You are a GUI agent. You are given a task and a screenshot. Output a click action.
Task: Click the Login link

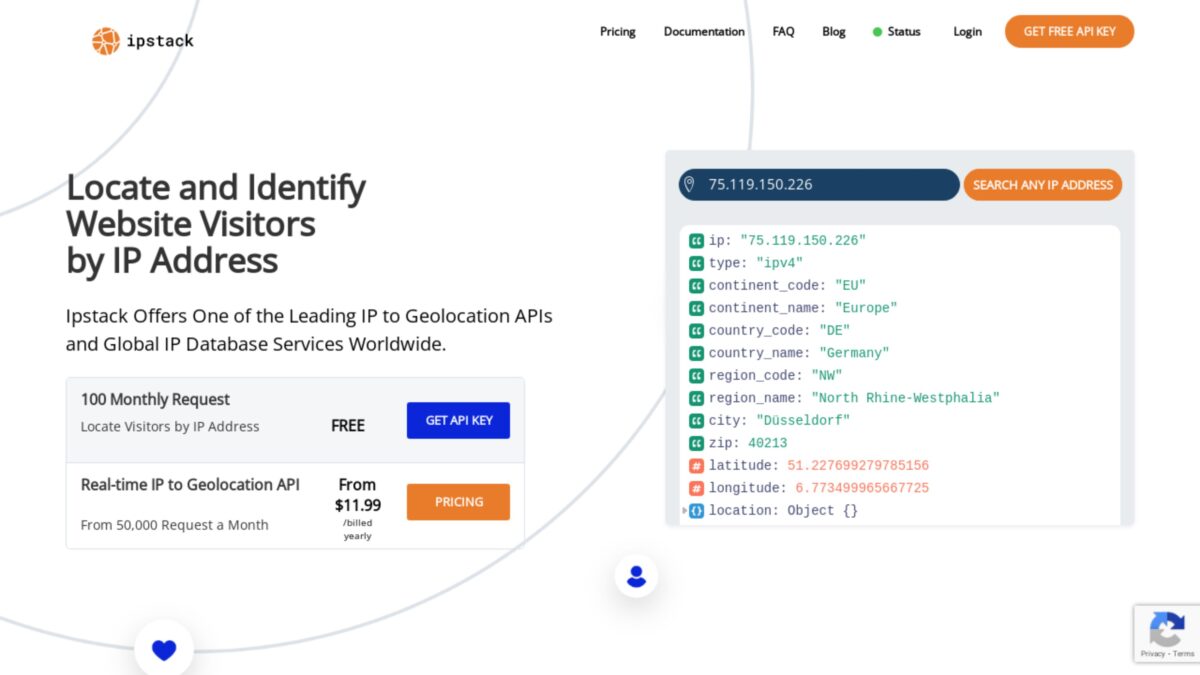[x=967, y=31]
